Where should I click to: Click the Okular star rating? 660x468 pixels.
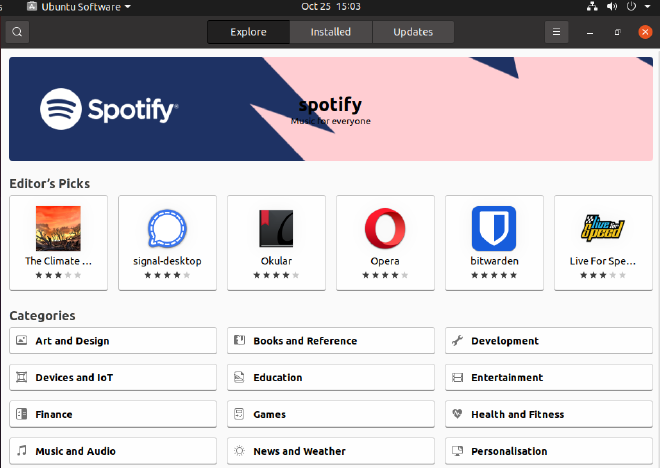276,275
